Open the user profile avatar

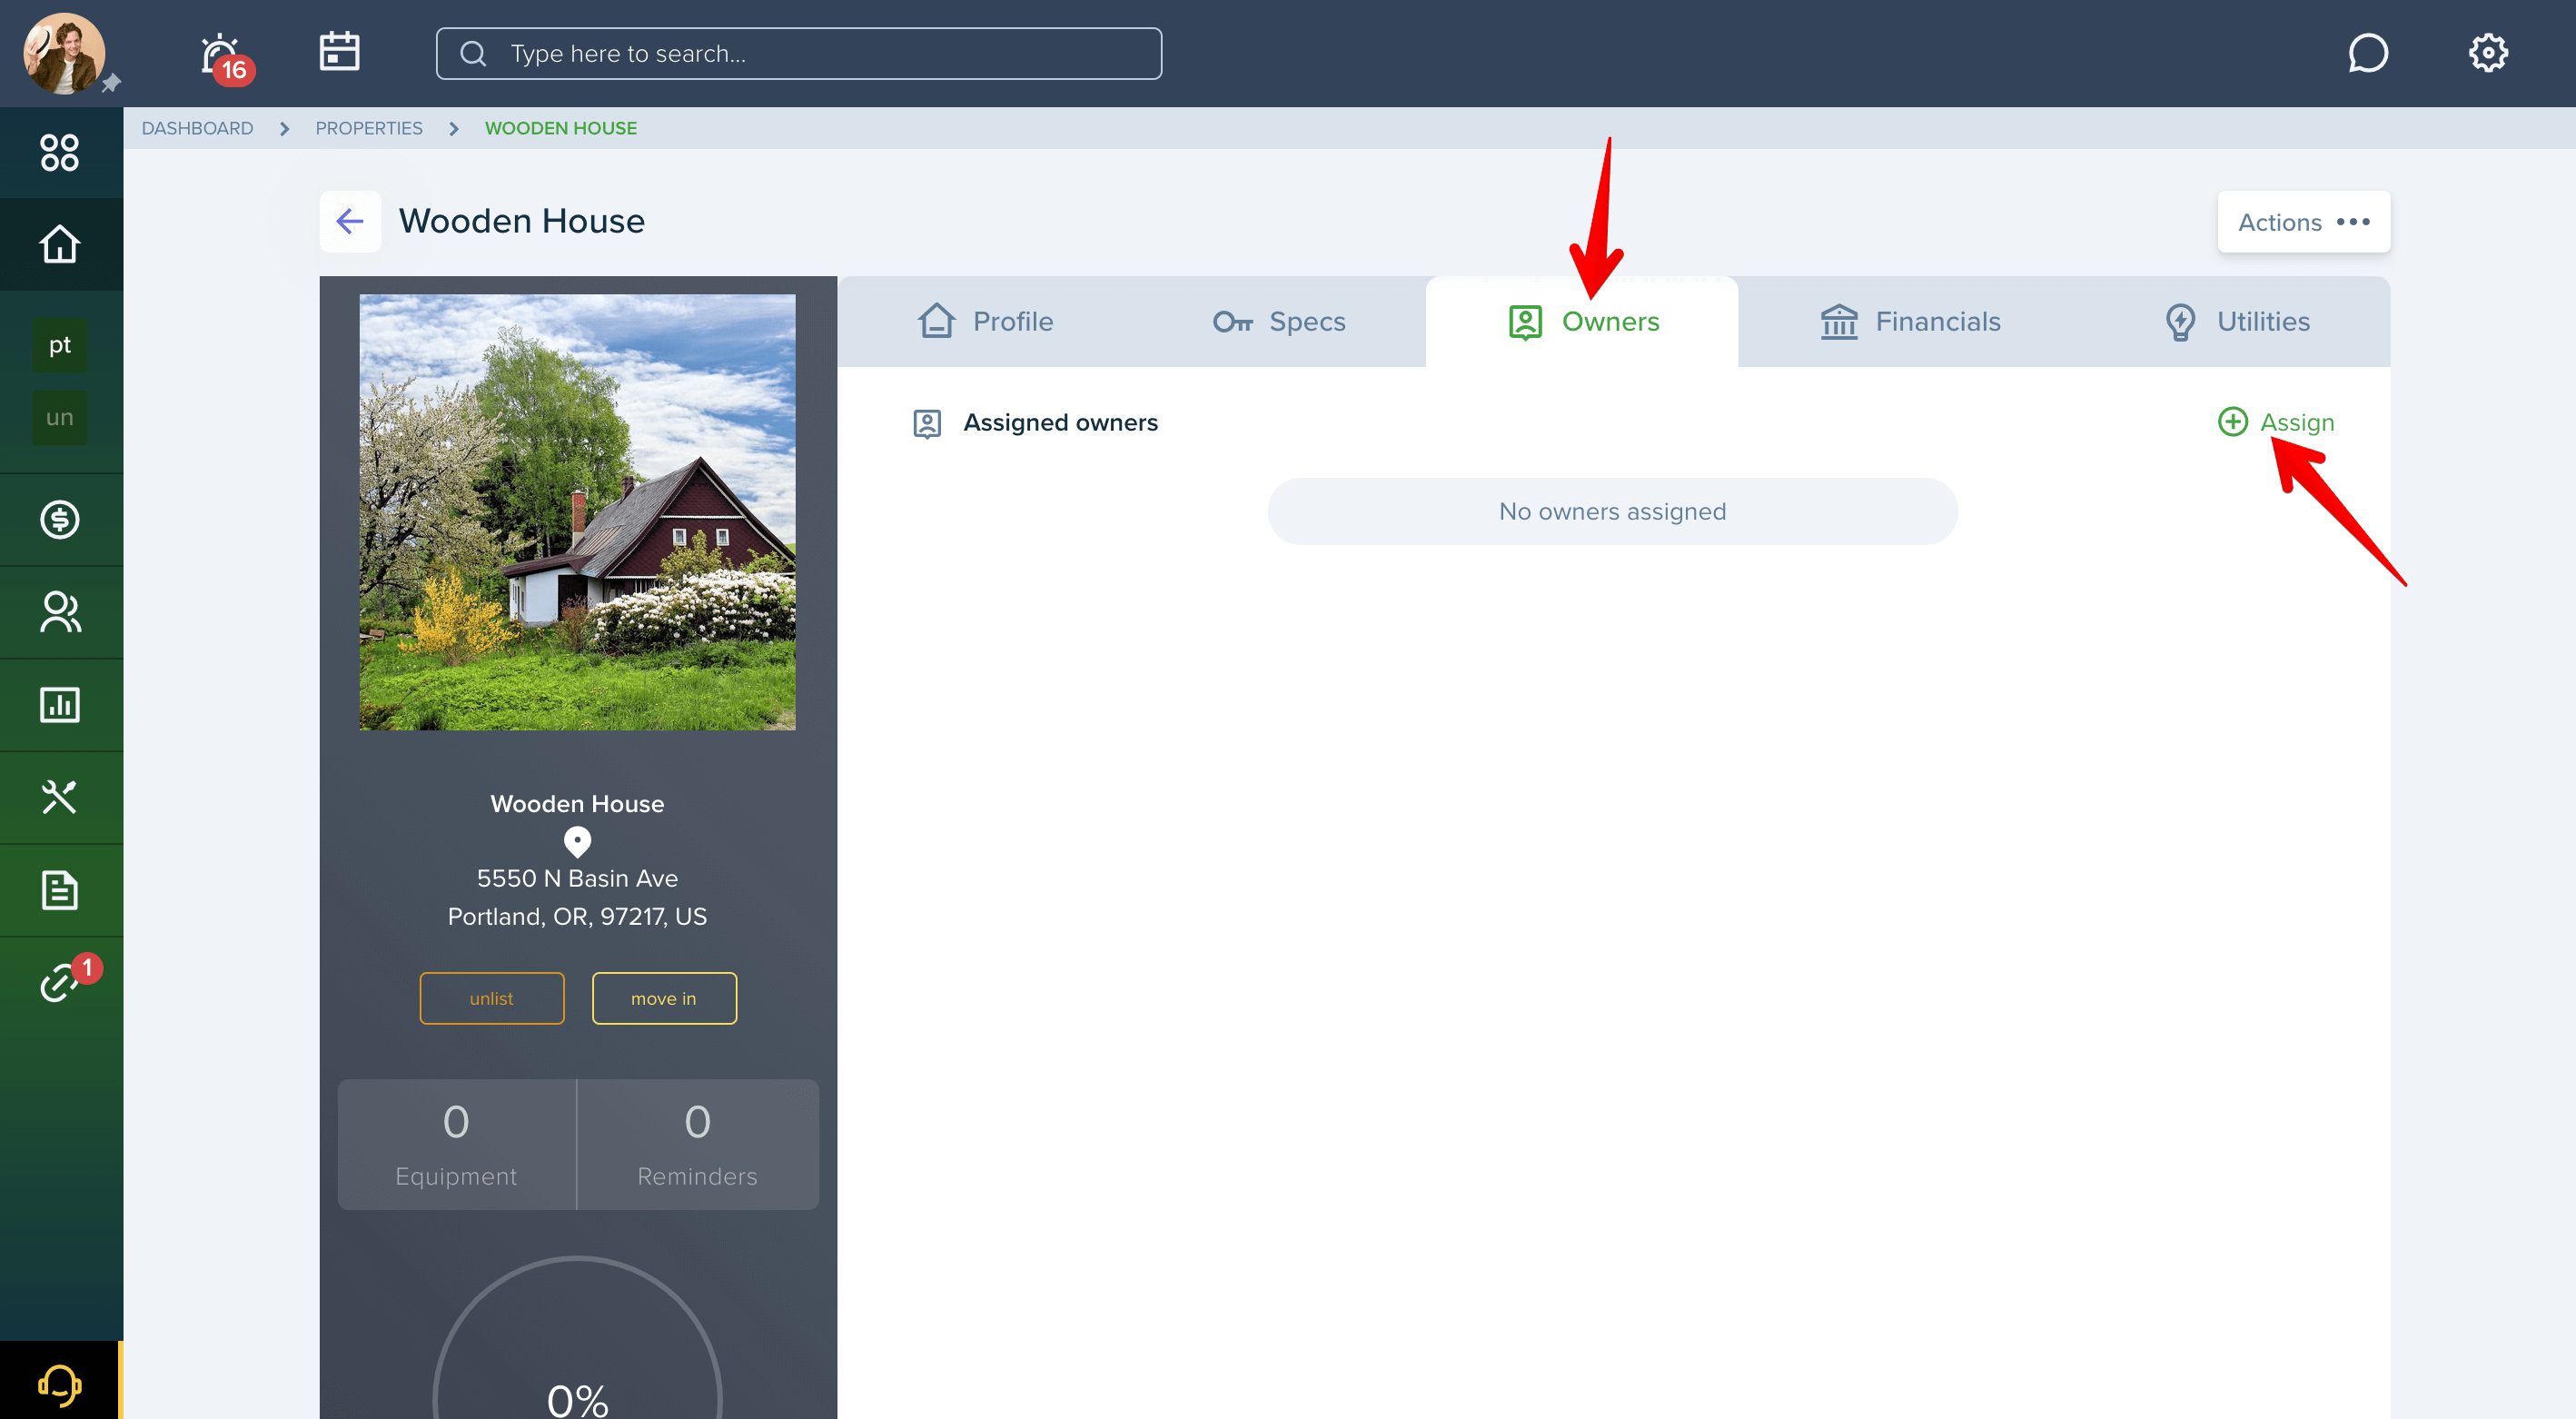click(64, 53)
